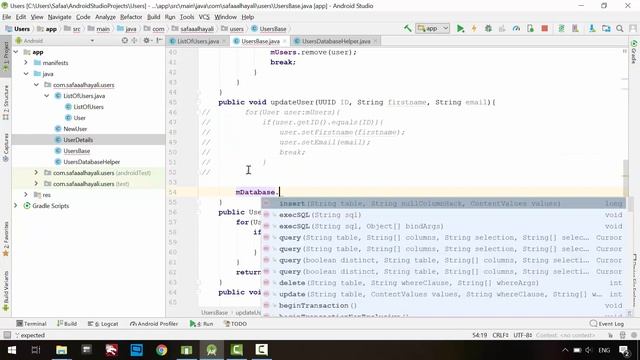Screen dimensions: 640x360
Task: Open the Terminal tool window
Action: [31, 324]
